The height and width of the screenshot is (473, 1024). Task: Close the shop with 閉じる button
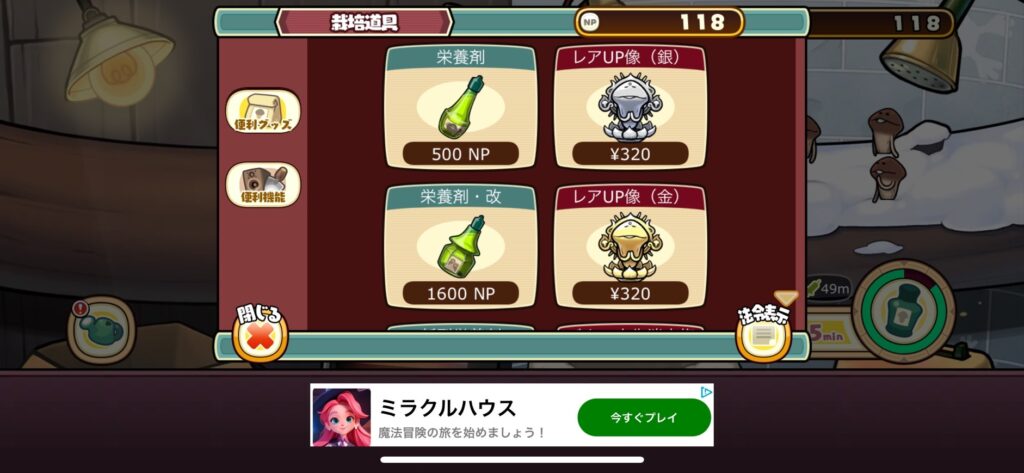tap(260, 333)
